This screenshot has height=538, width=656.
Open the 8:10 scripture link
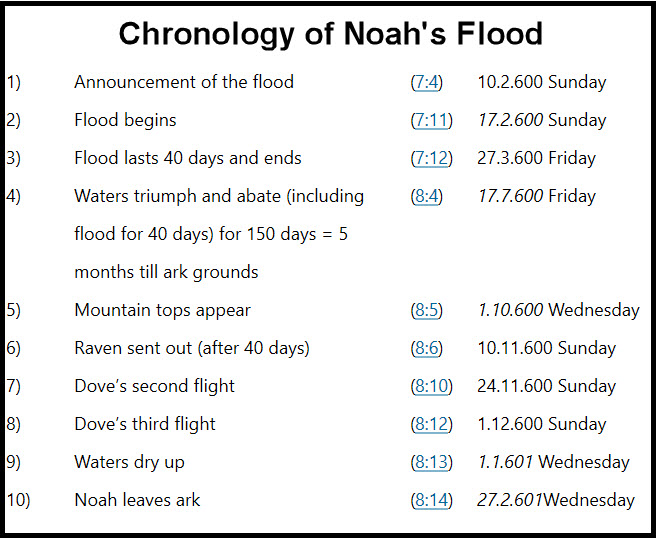point(431,386)
